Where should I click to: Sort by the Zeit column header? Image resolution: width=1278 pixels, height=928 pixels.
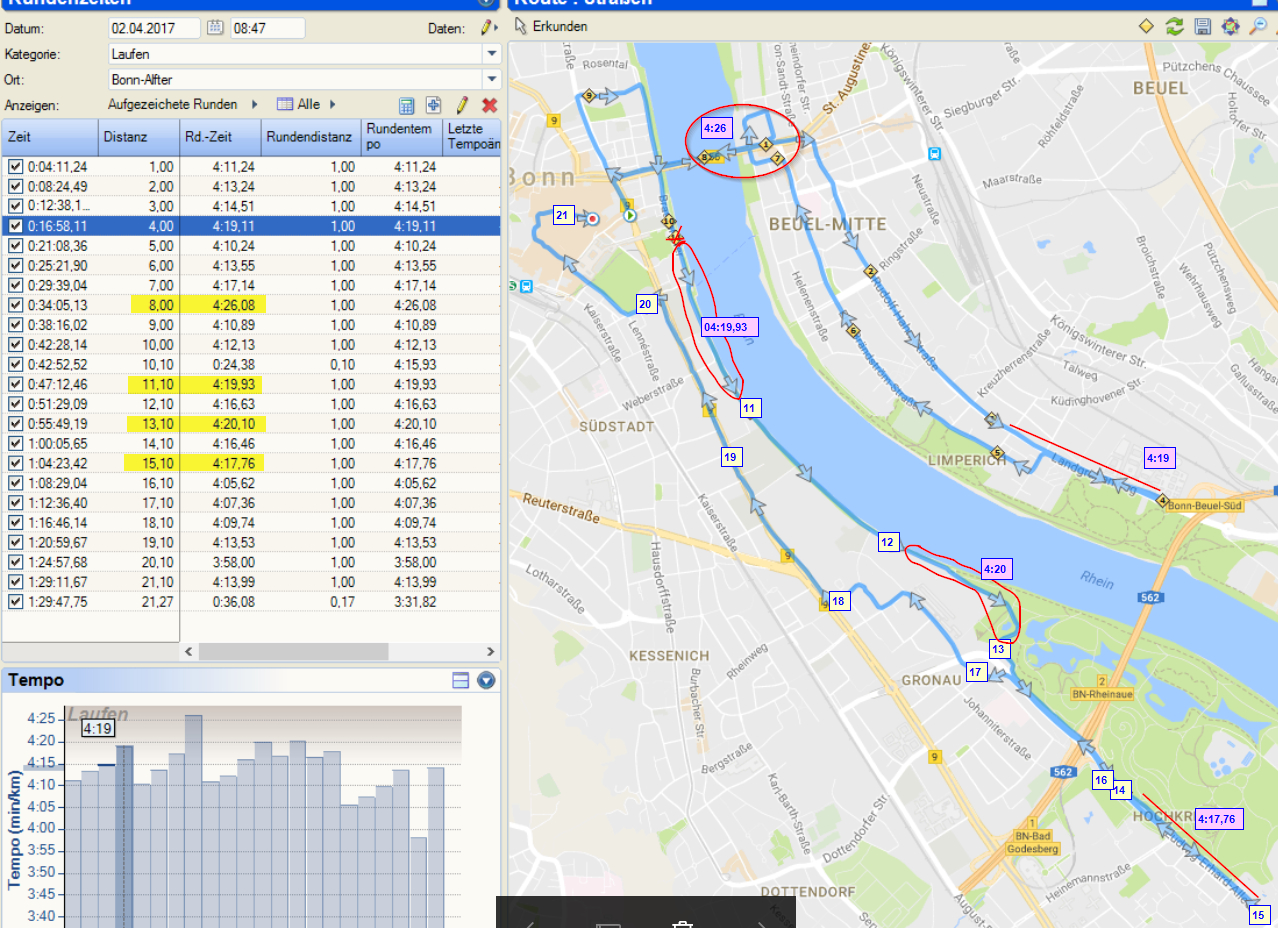50,137
